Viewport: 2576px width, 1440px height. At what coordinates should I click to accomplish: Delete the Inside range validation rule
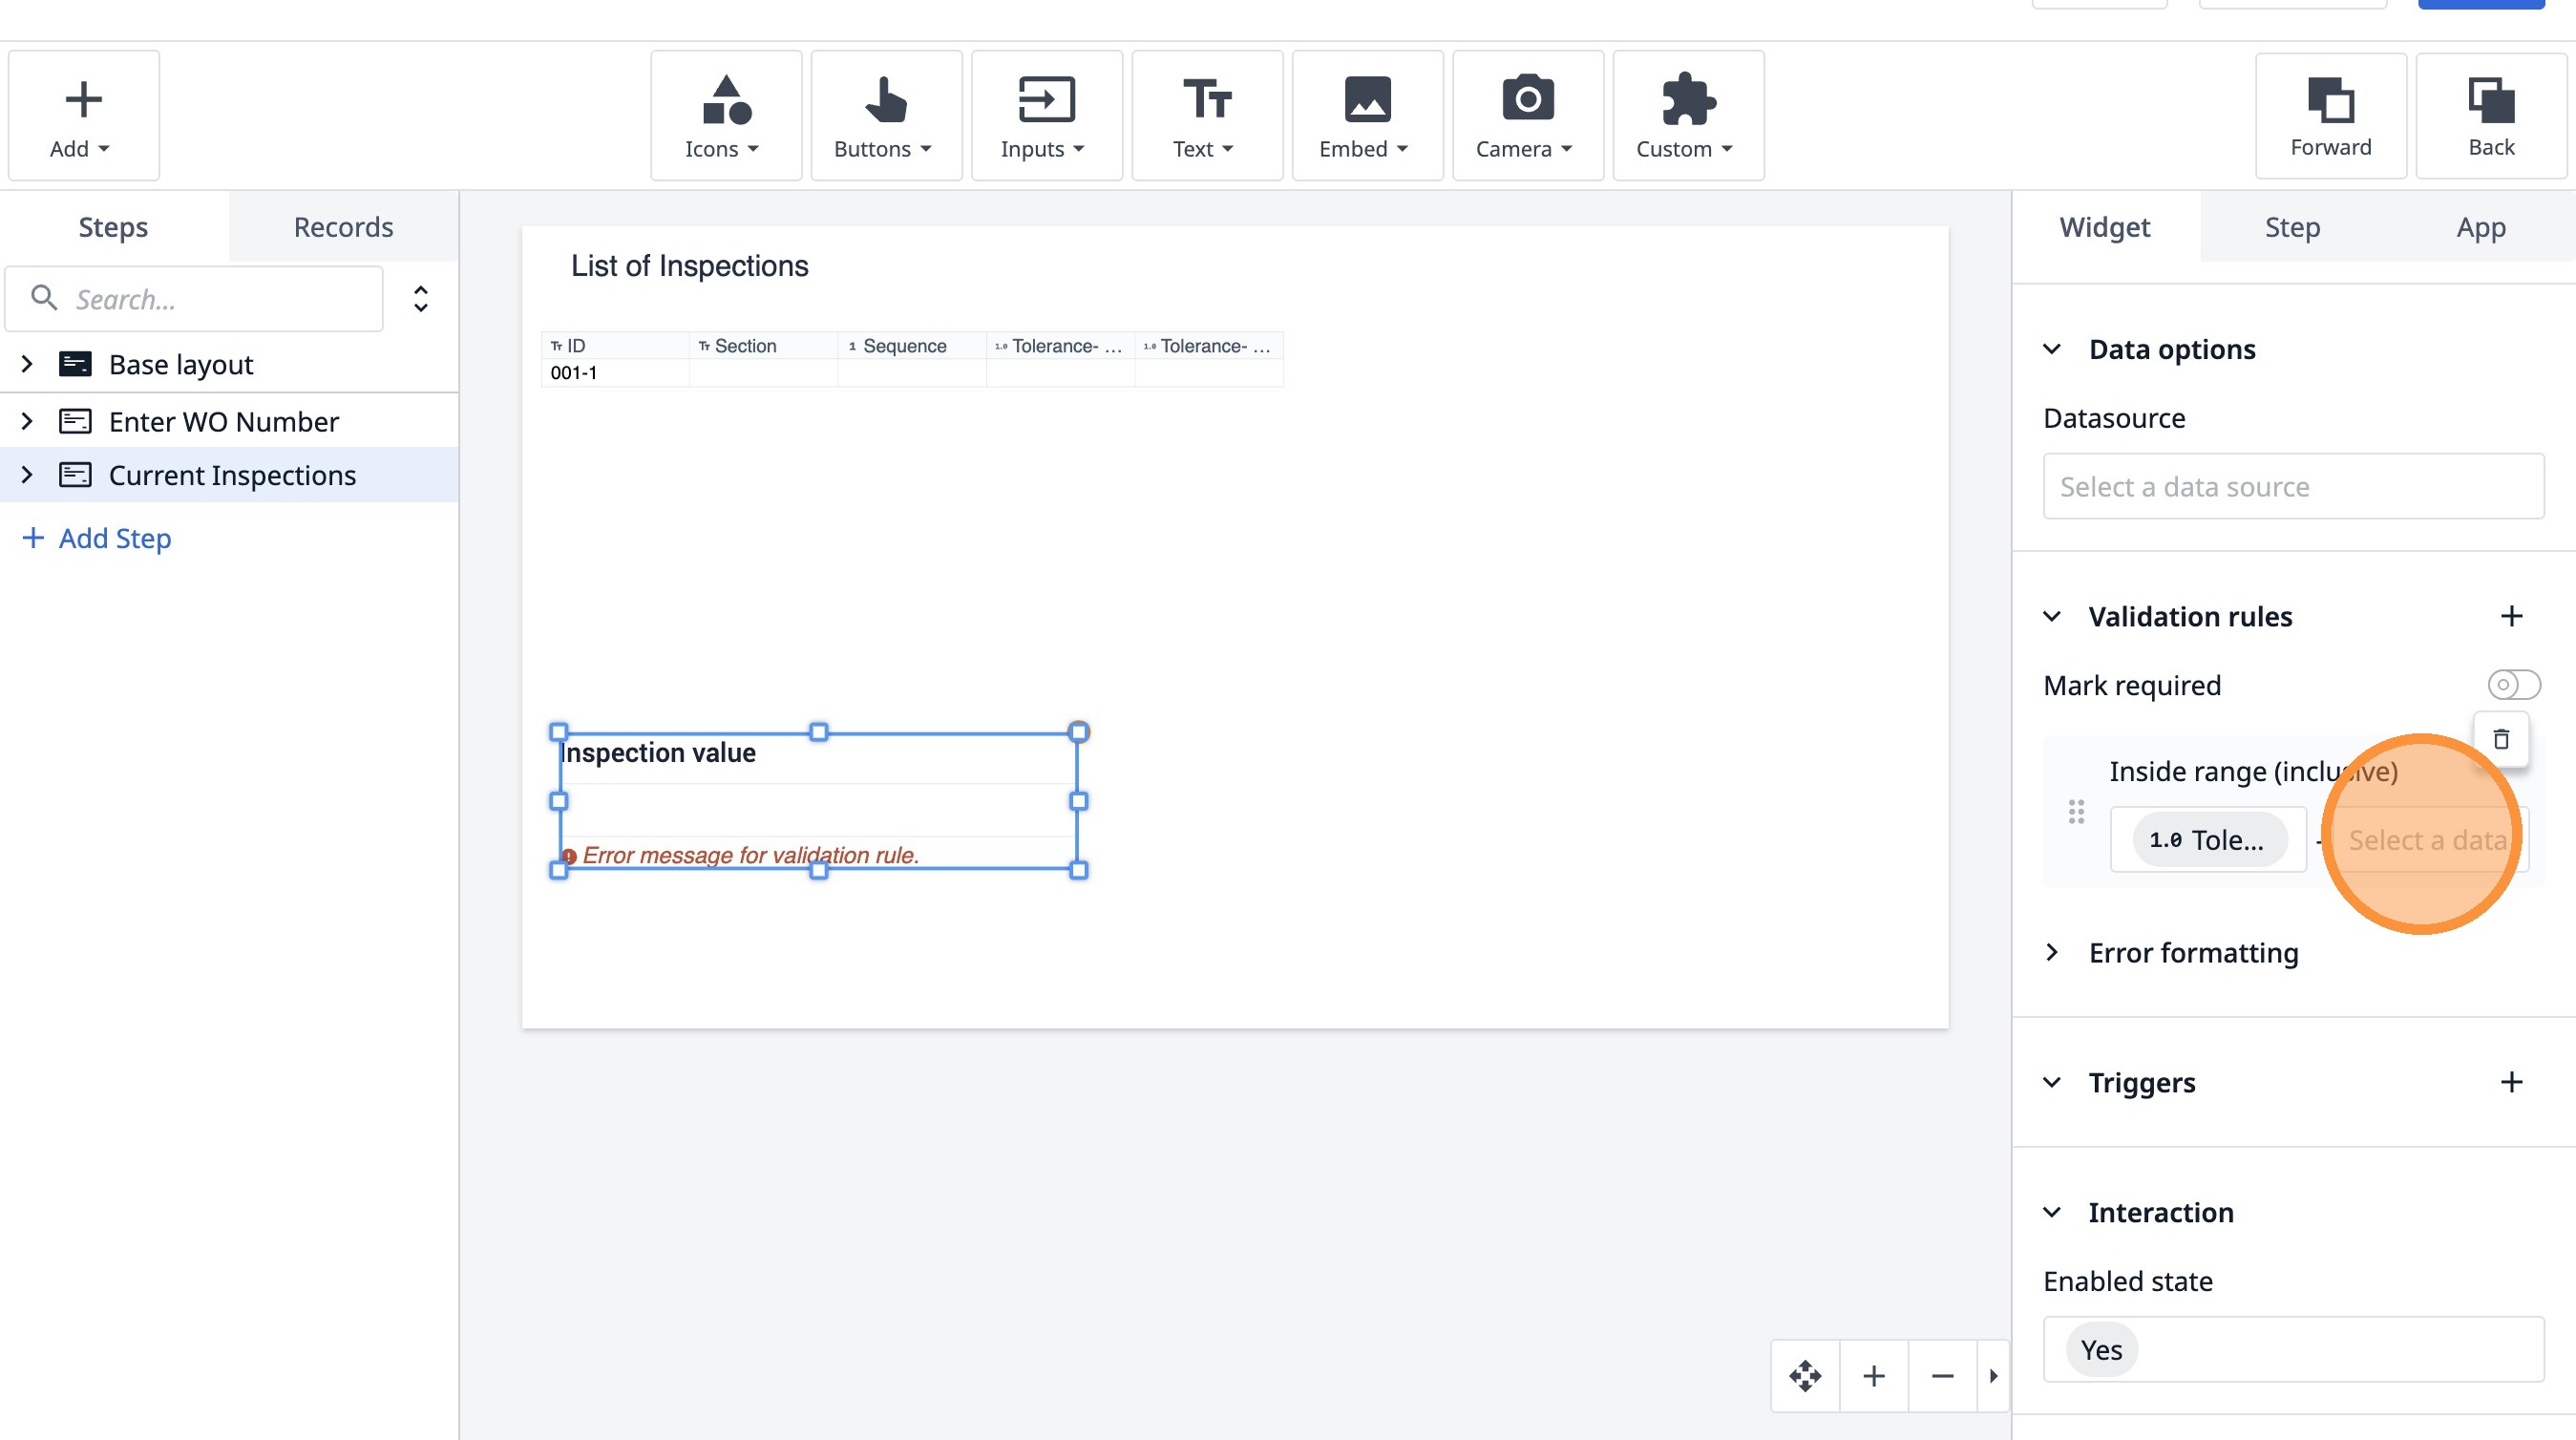pos(2500,739)
